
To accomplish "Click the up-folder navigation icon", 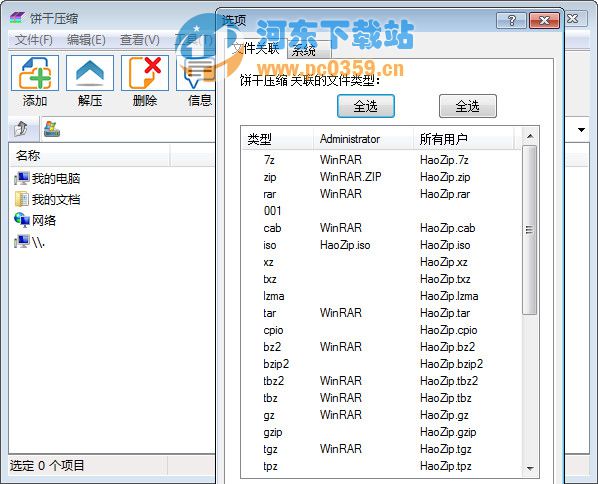I will (22, 129).
